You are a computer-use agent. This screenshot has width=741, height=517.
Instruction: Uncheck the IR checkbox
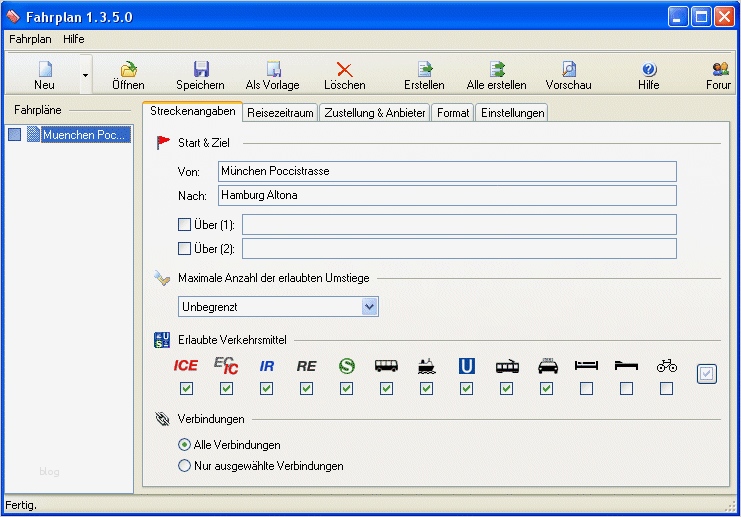pyautogui.click(x=267, y=388)
